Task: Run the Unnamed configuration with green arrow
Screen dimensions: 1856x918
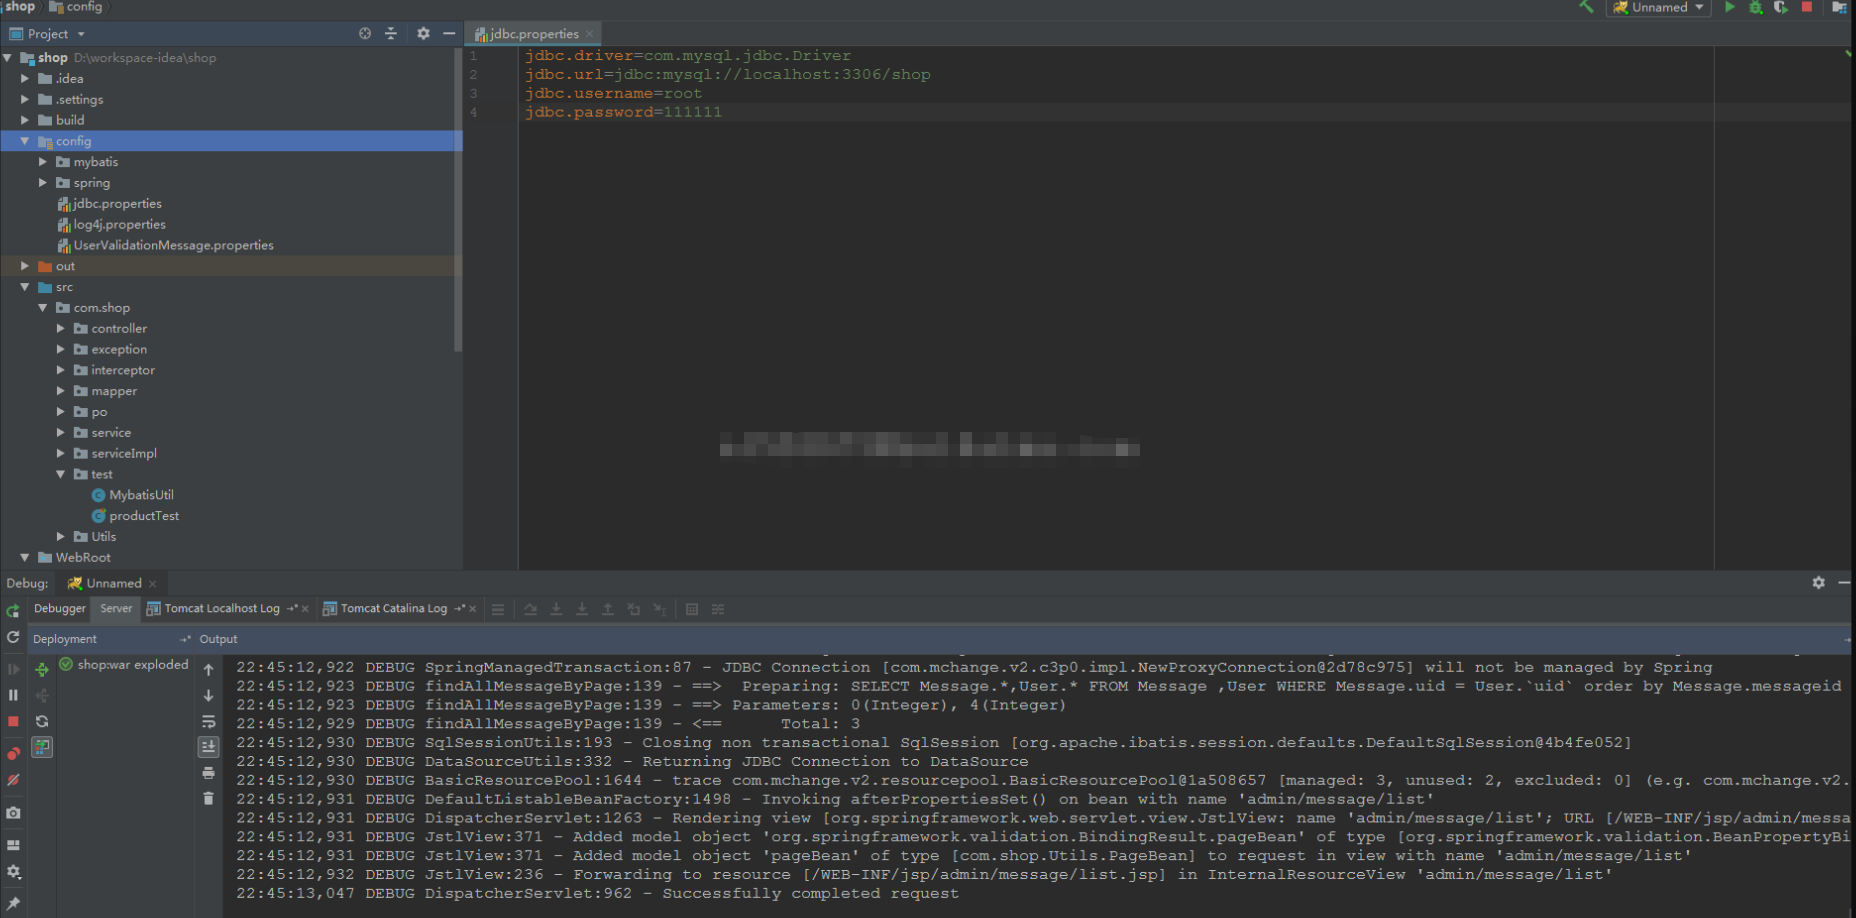Action: click(x=1729, y=7)
